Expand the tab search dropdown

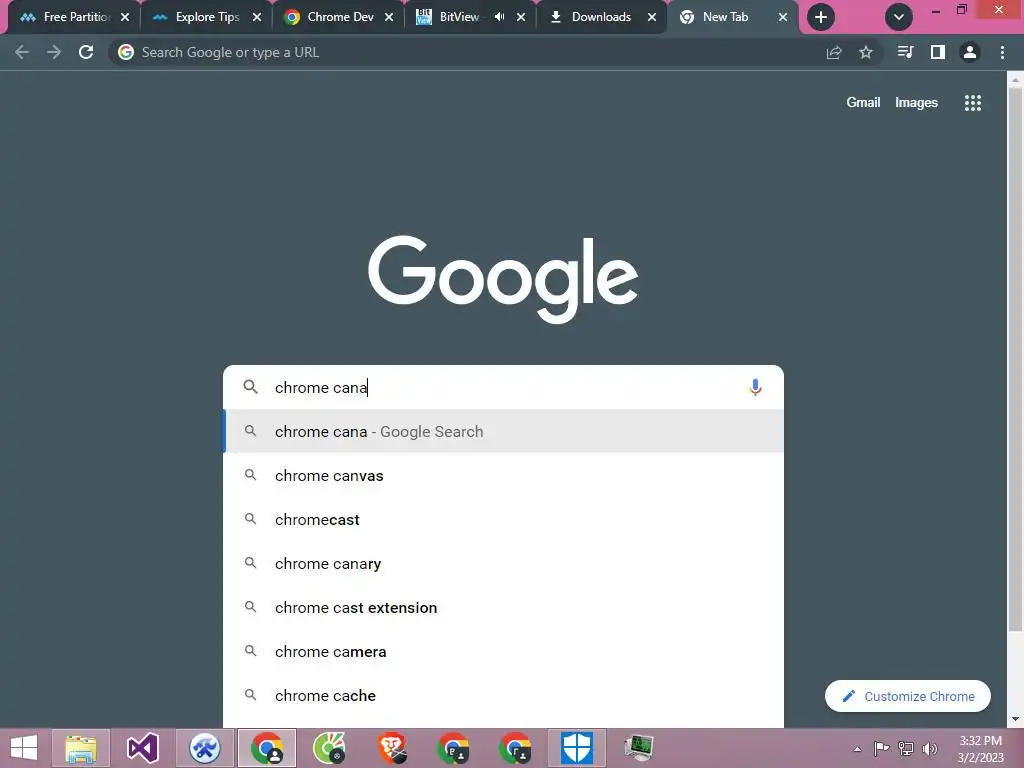coord(899,17)
